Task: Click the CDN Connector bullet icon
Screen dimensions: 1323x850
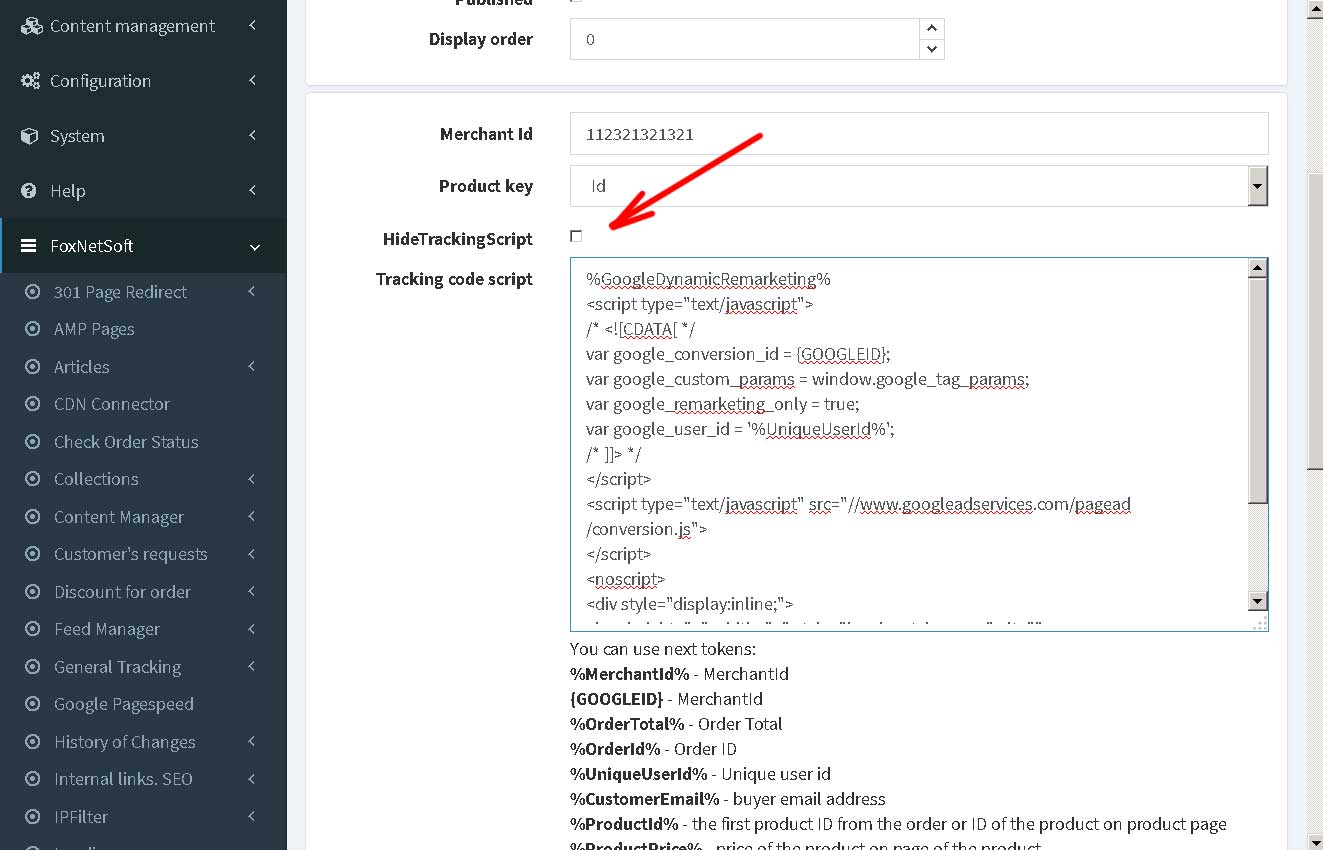Action: point(33,404)
